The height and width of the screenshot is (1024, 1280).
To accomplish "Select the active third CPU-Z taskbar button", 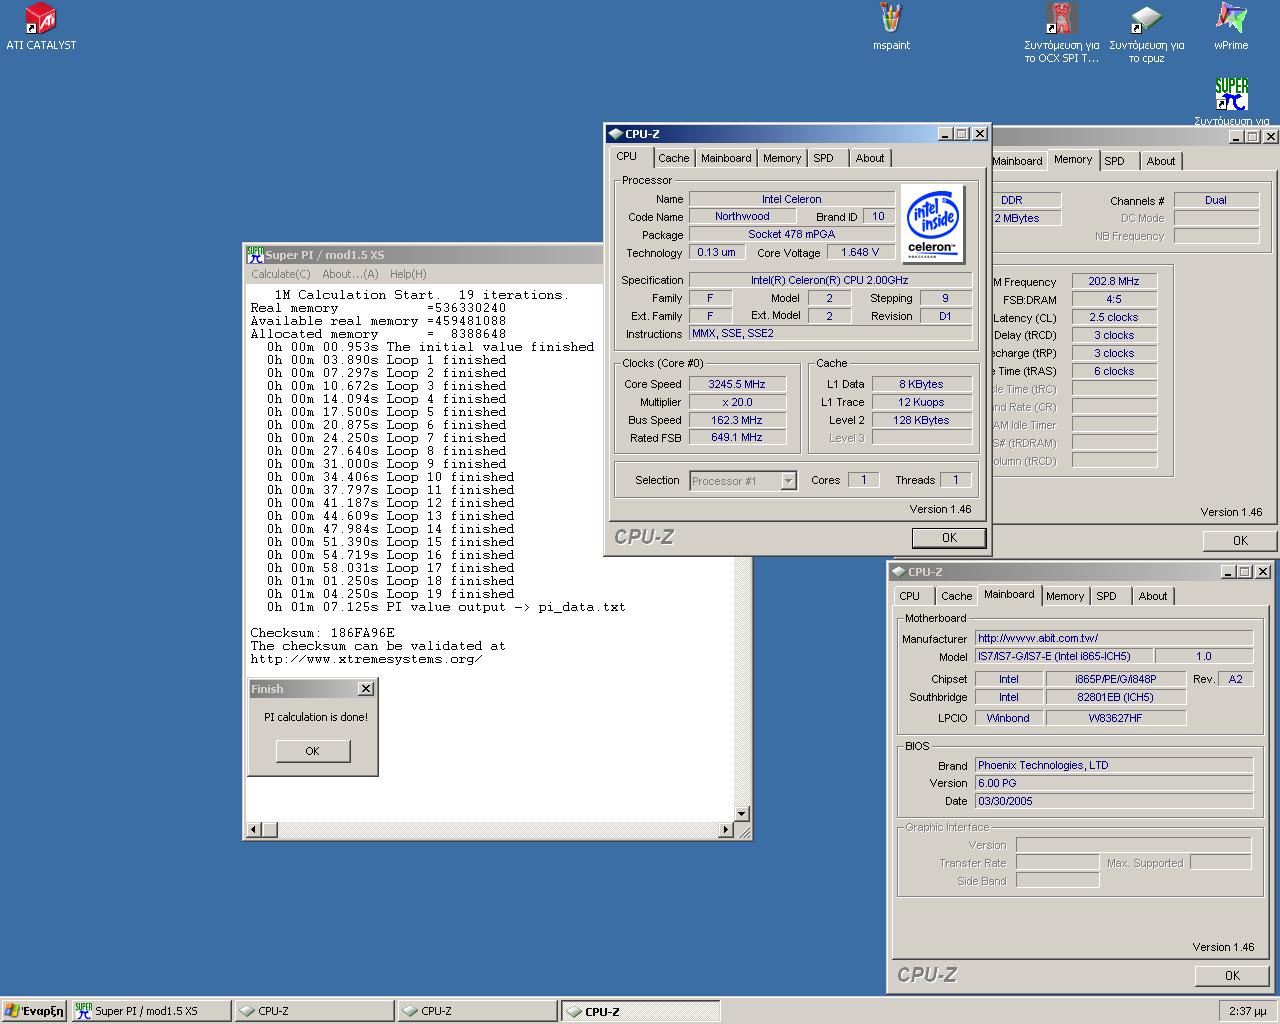I will click(640, 1011).
